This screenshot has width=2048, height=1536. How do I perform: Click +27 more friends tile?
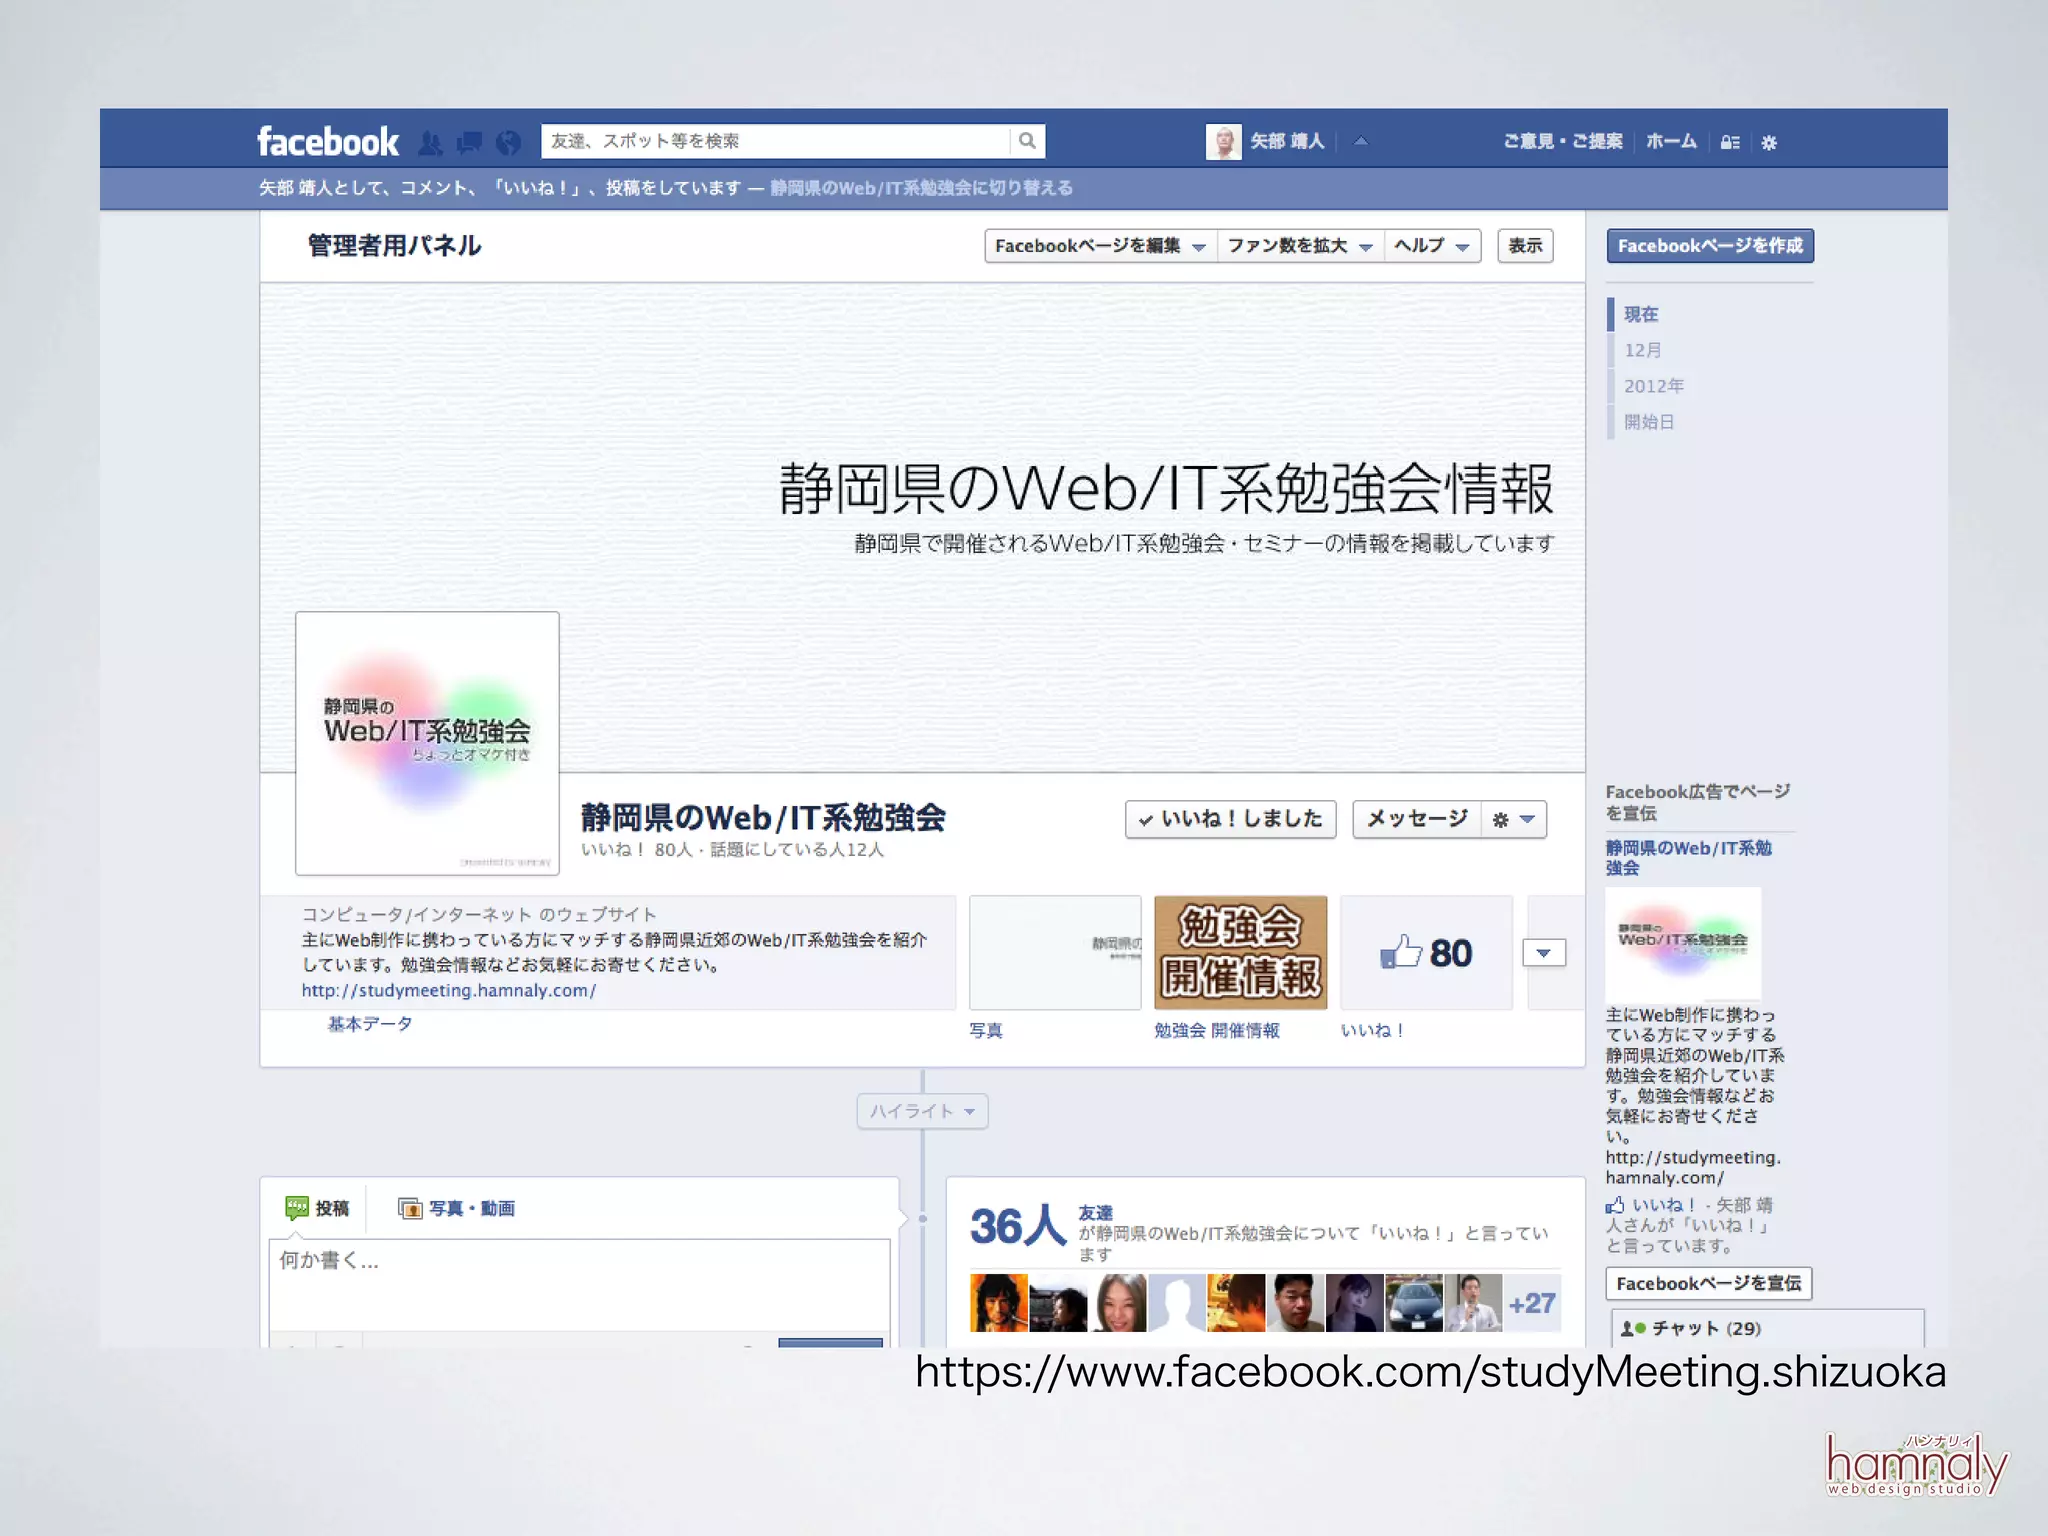1532,1303
